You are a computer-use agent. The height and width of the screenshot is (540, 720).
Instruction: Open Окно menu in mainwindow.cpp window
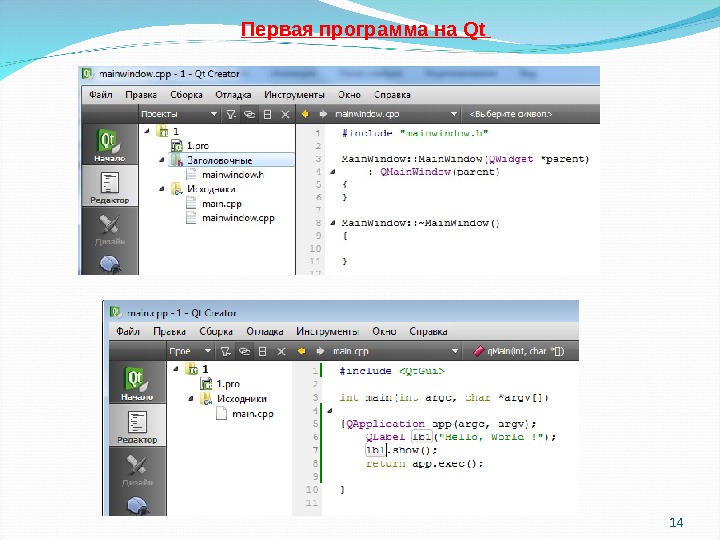[x=349, y=95]
